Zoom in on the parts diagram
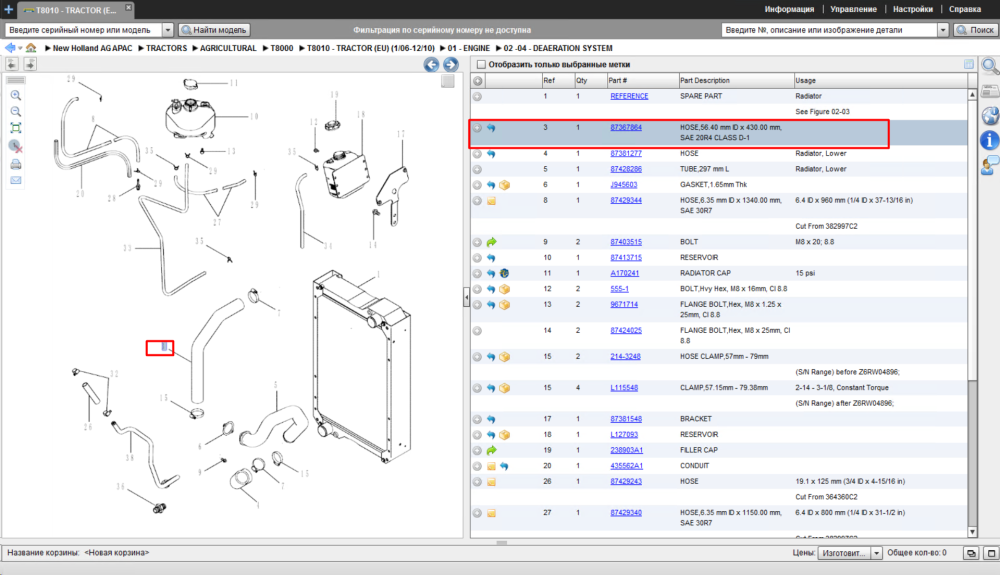 coord(16,96)
